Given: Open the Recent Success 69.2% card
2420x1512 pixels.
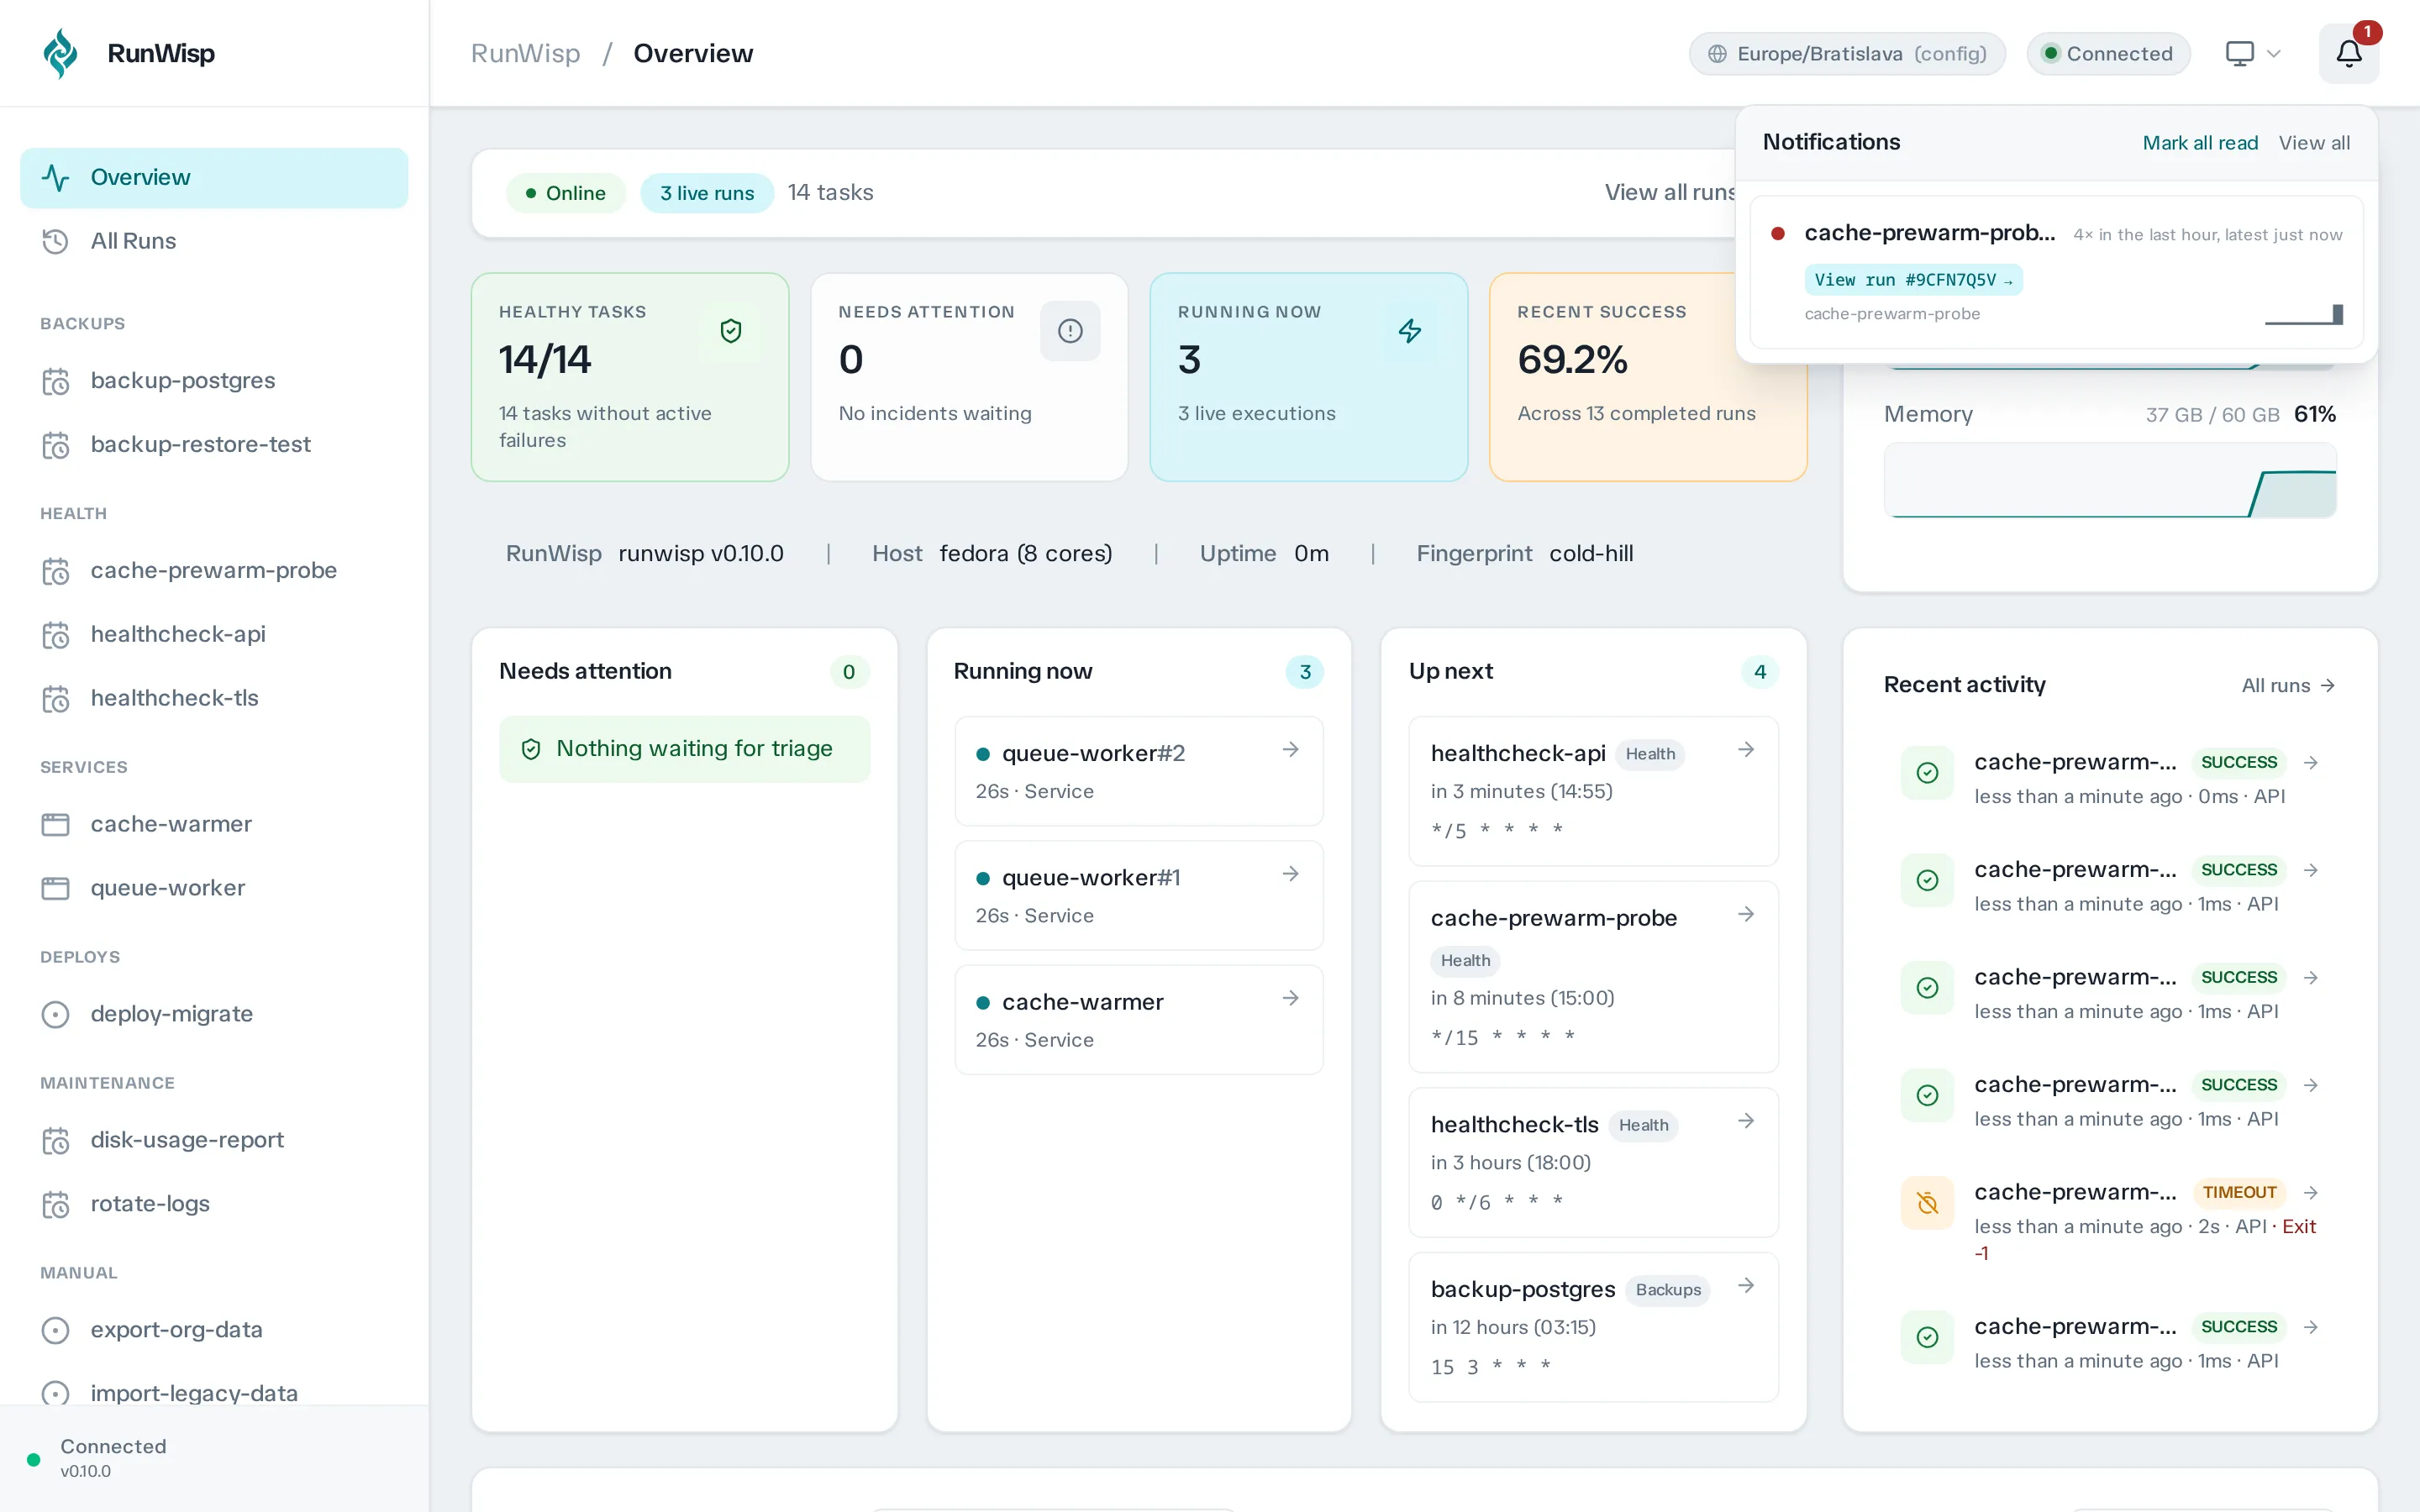Looking at the screenshot, I should tap(1648, 377).
